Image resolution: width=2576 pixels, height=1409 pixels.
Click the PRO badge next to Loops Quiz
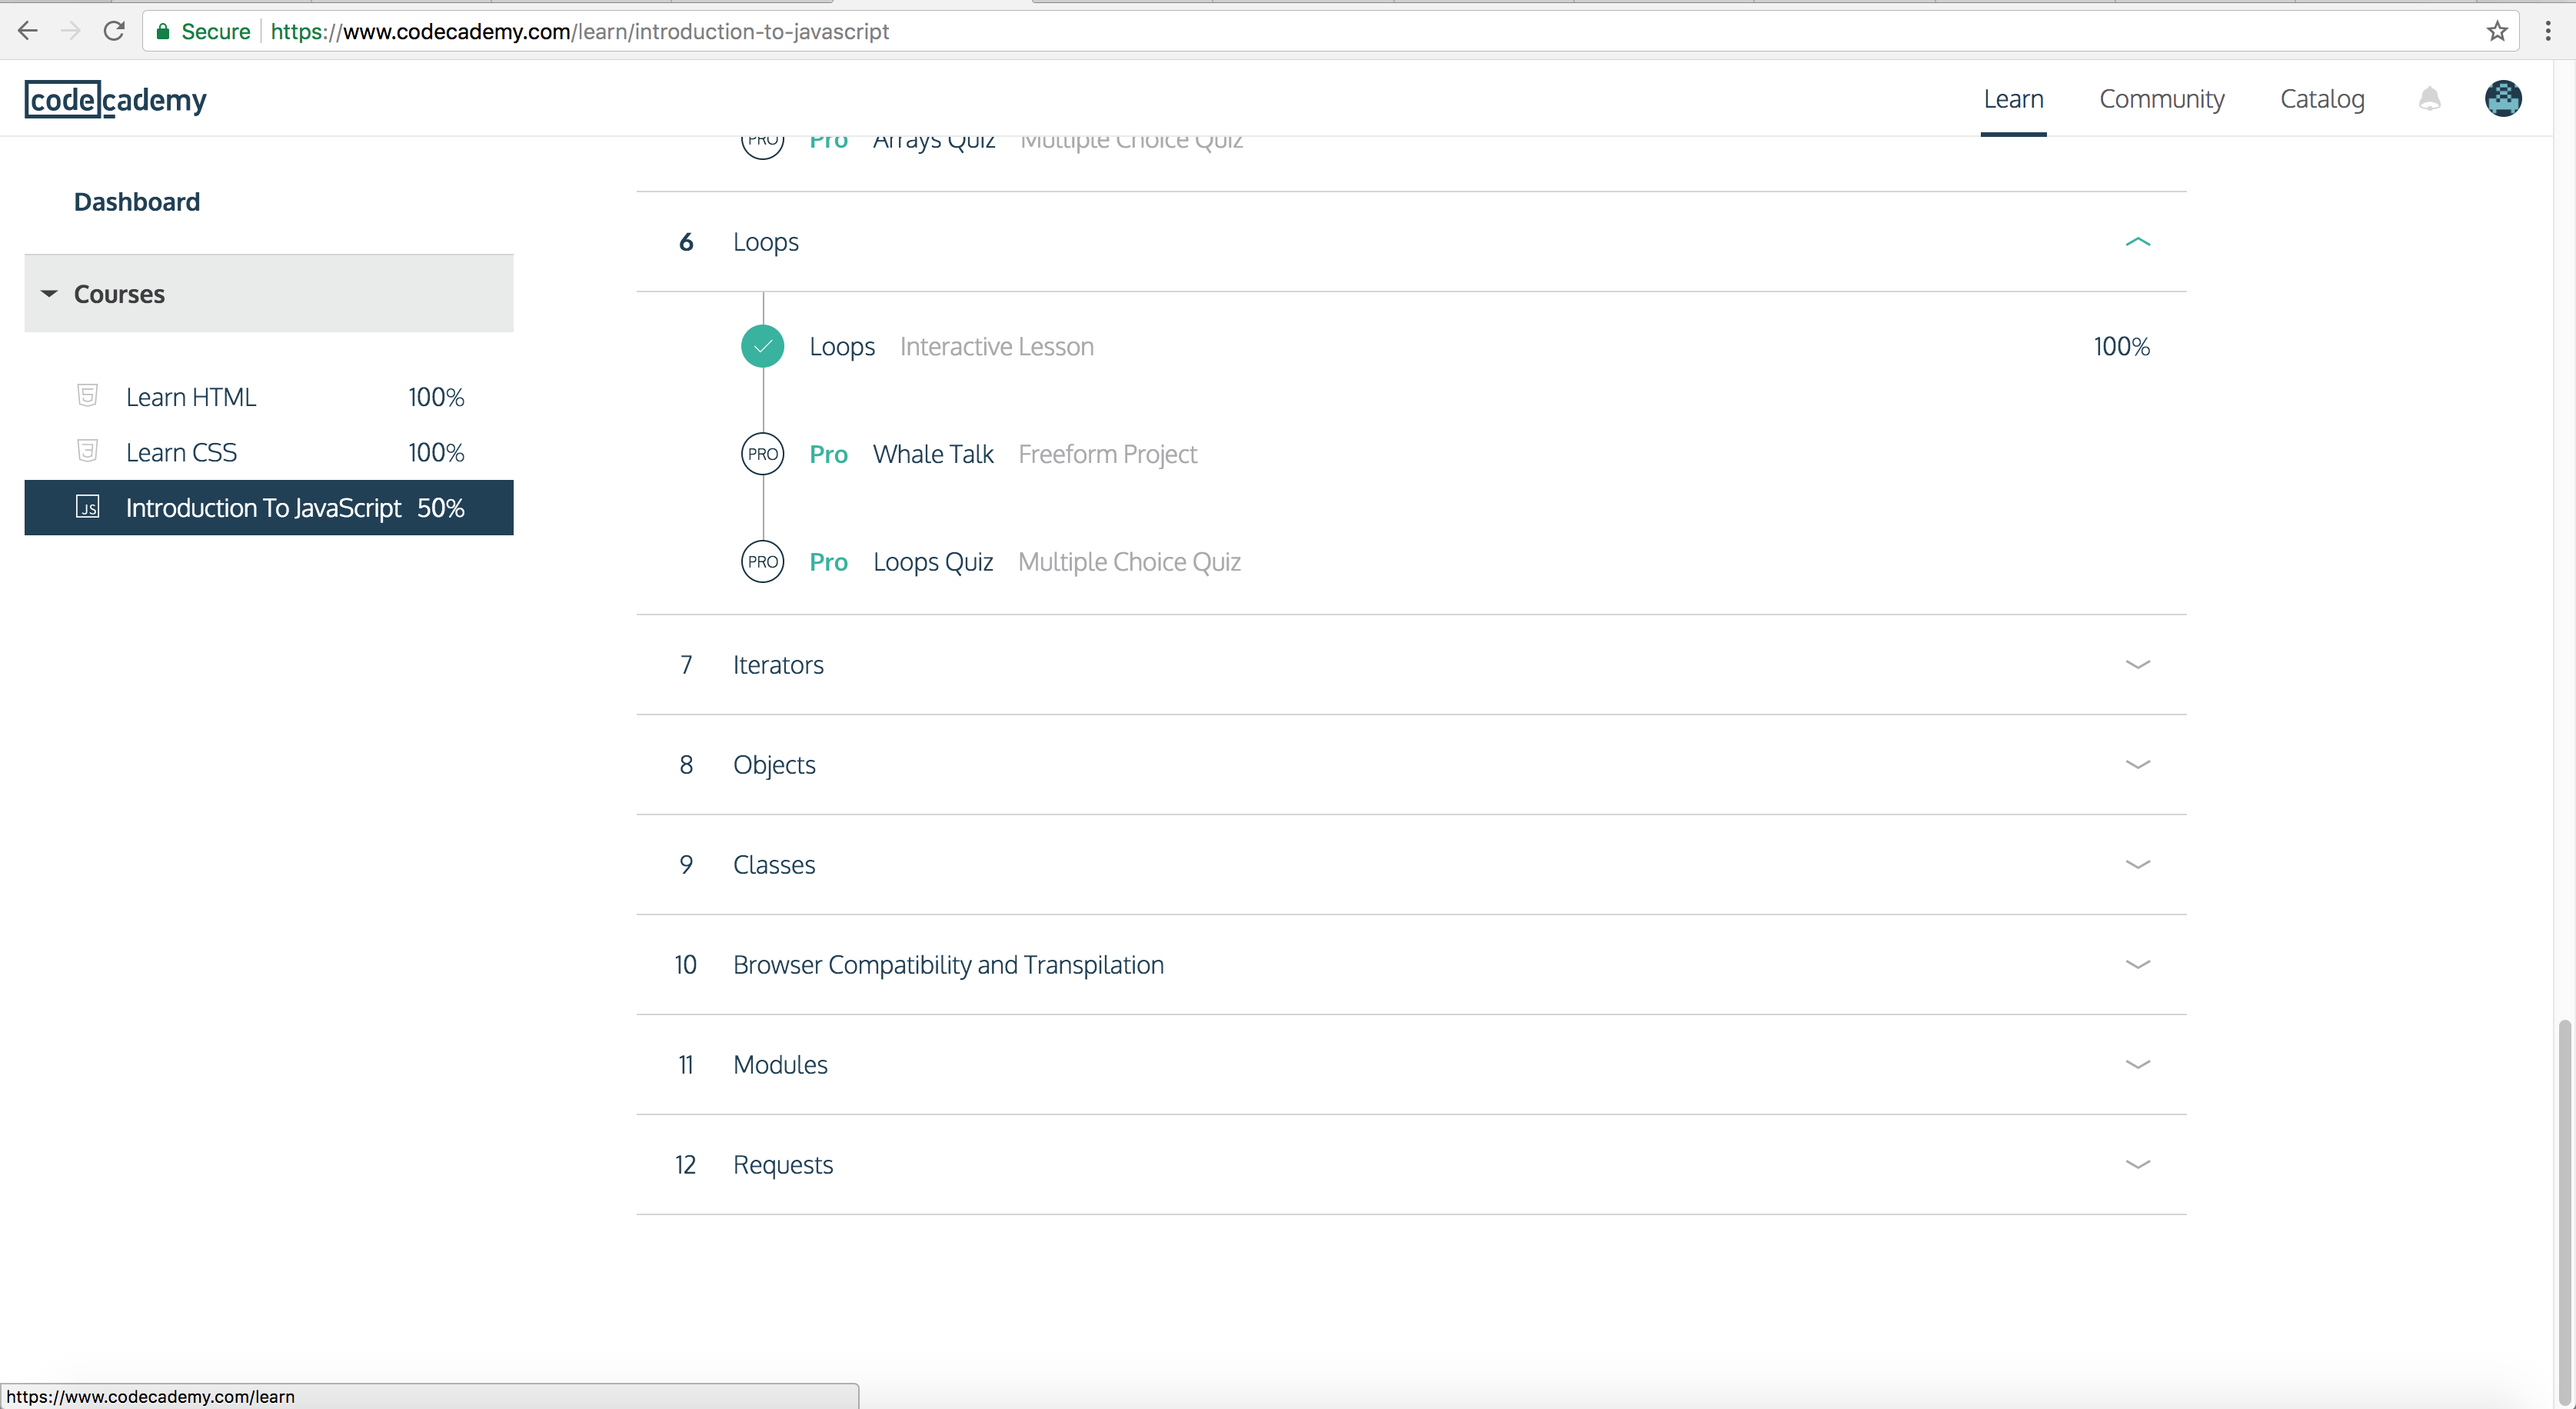coord(763,562)
